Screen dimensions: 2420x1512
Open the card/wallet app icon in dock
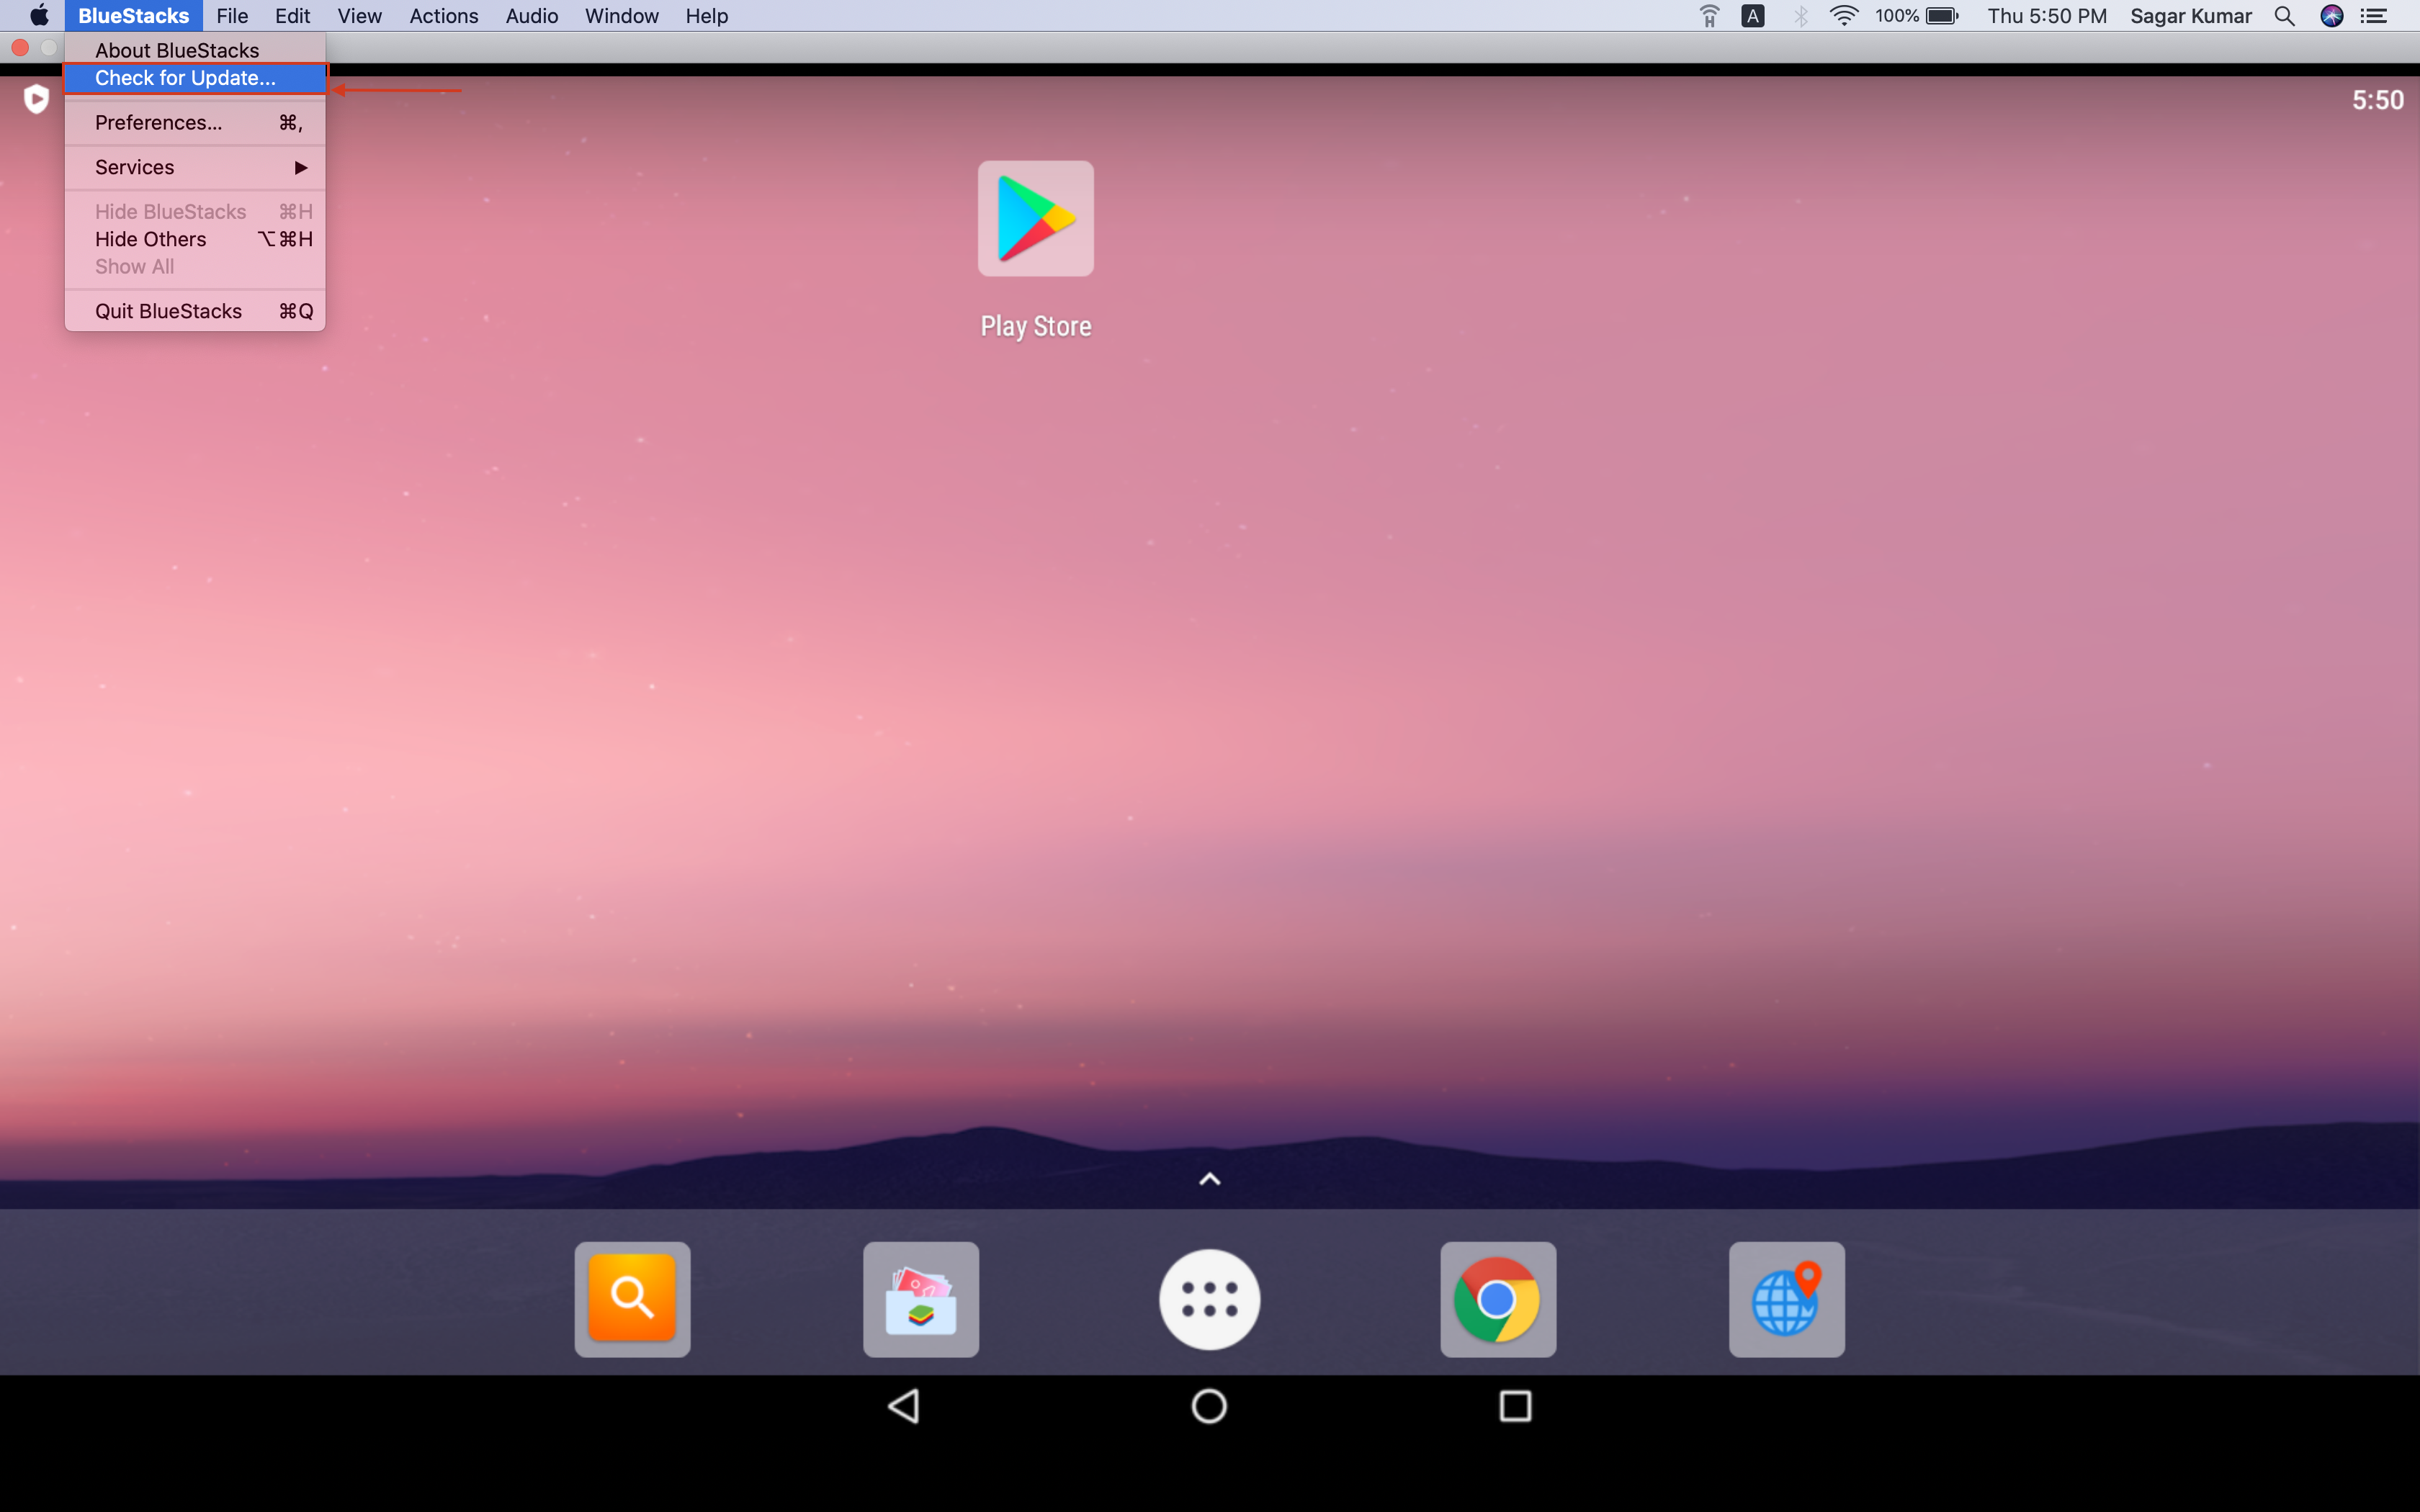tap(922, 1296)
